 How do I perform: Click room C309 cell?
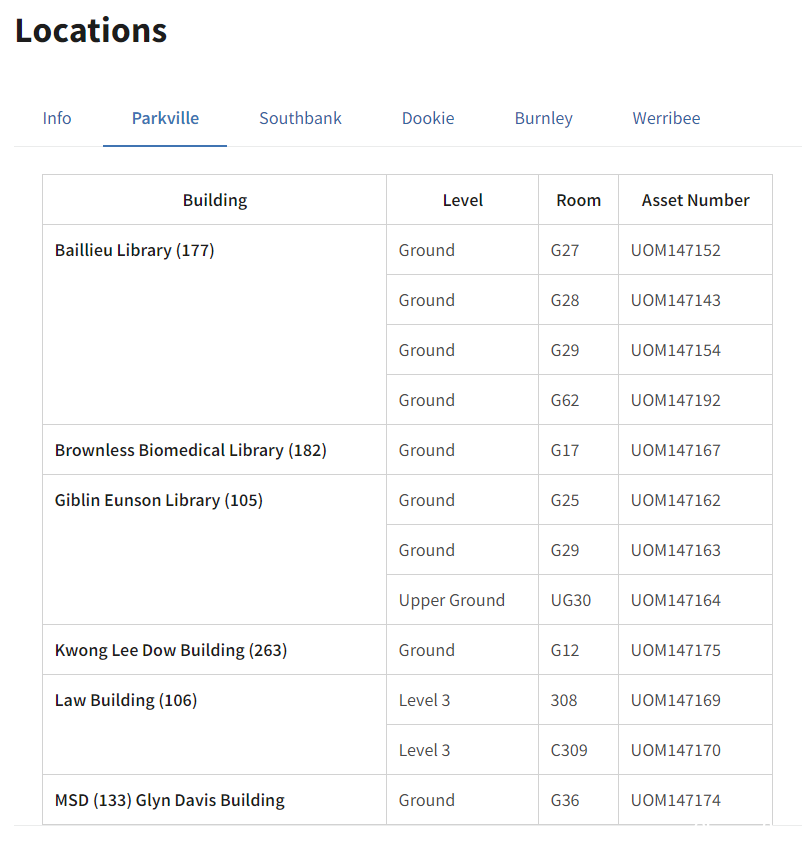[x=579, y=750]
